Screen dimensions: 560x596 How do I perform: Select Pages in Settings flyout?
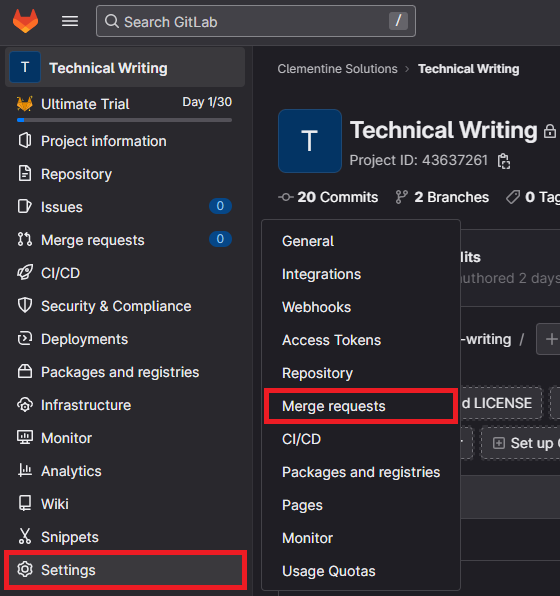pos(361,505)
